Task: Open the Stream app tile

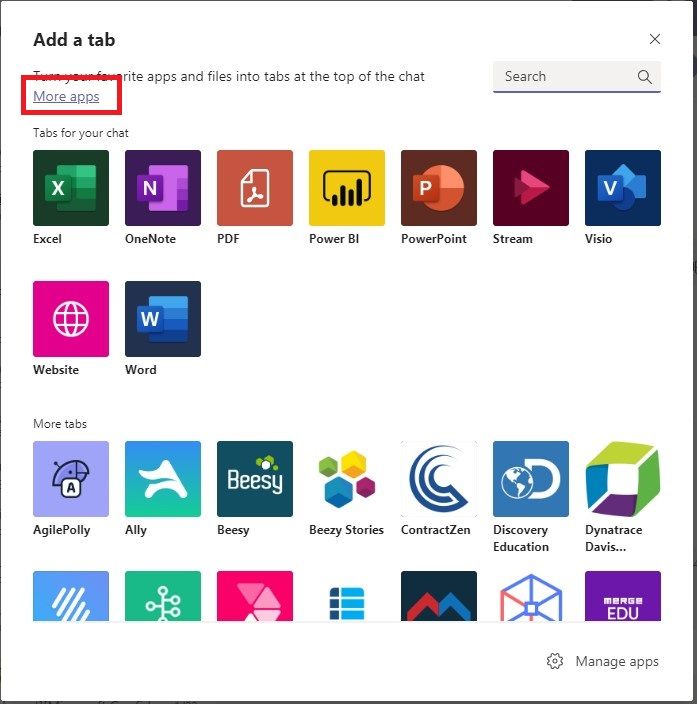Action: tap(531, 188)
